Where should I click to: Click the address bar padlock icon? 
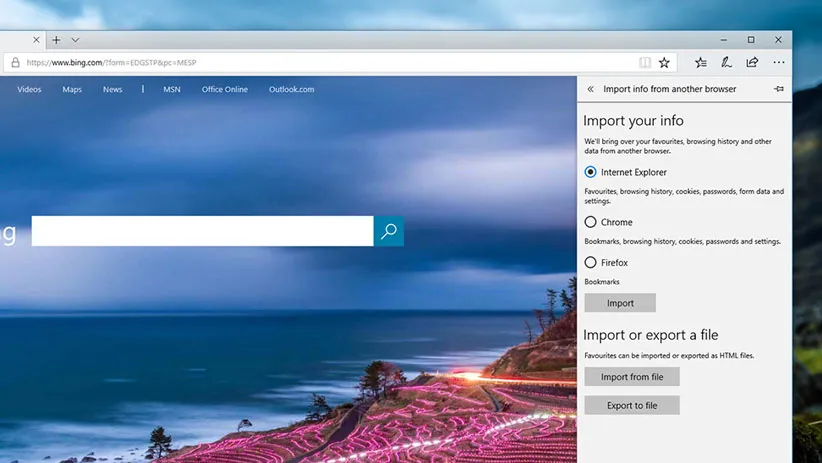[14, 62]
